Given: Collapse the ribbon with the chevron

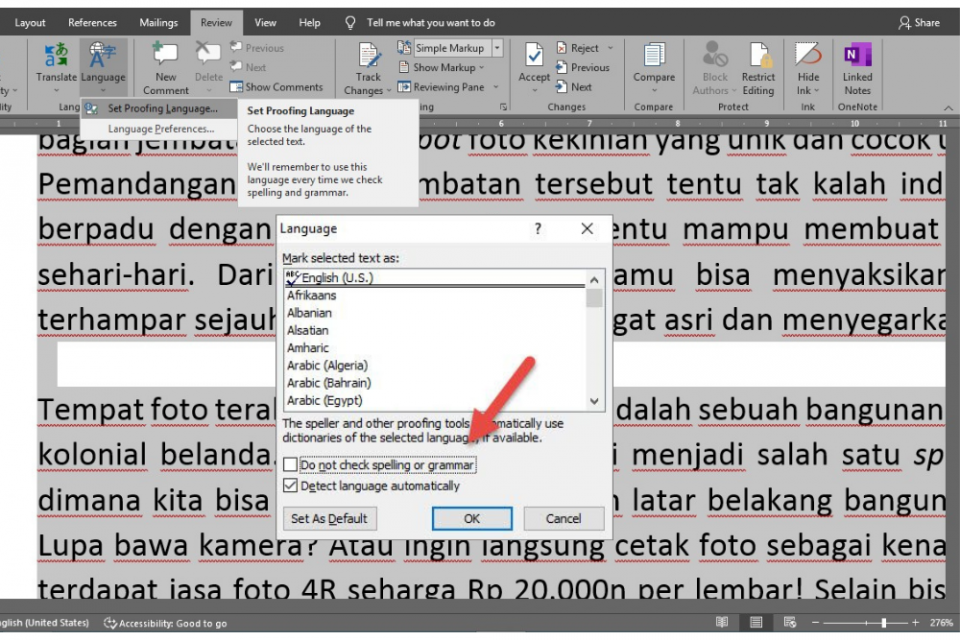Looking at the screenshot, I should (x=948, y=107).
